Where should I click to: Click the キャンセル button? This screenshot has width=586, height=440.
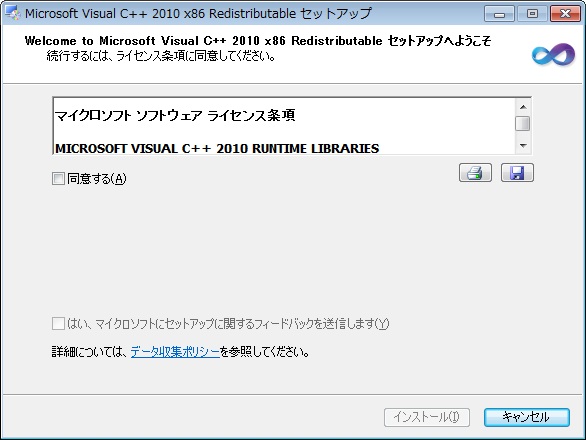[527, 417]
